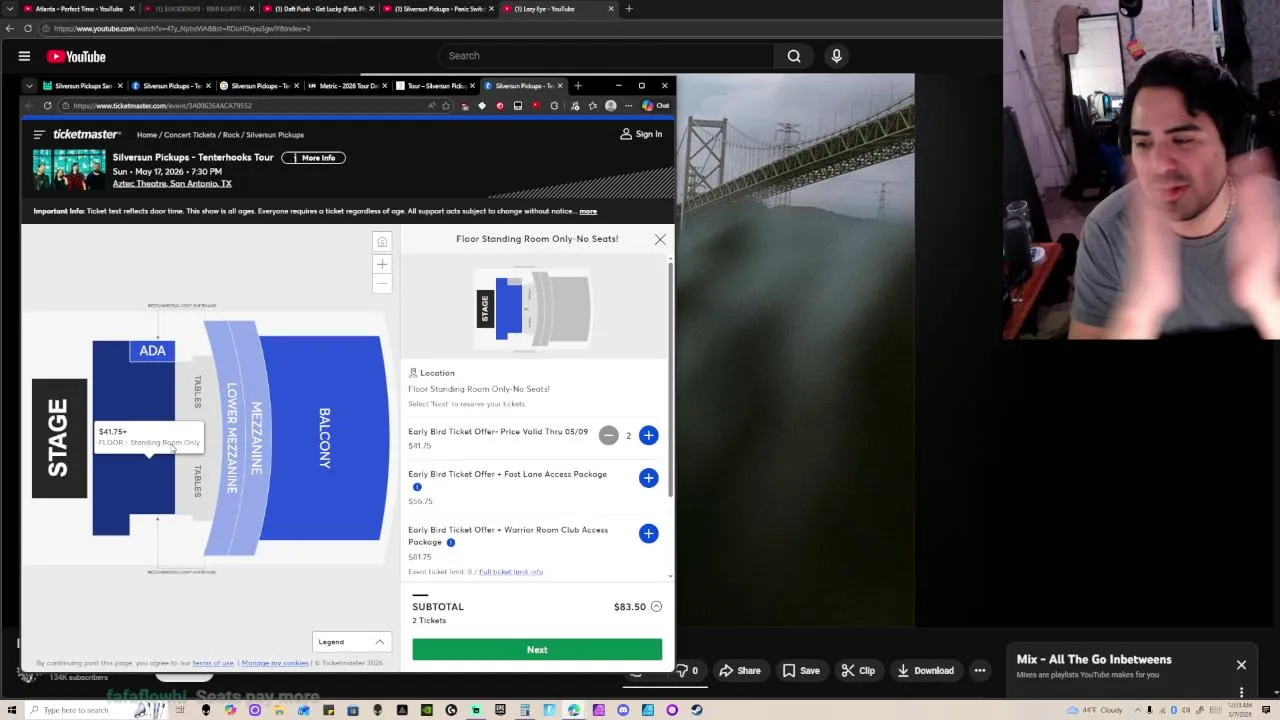The width and height of the screenshot is (1280, 720).
Task: Expand Important Info with the more link
Action: (588, 211)
